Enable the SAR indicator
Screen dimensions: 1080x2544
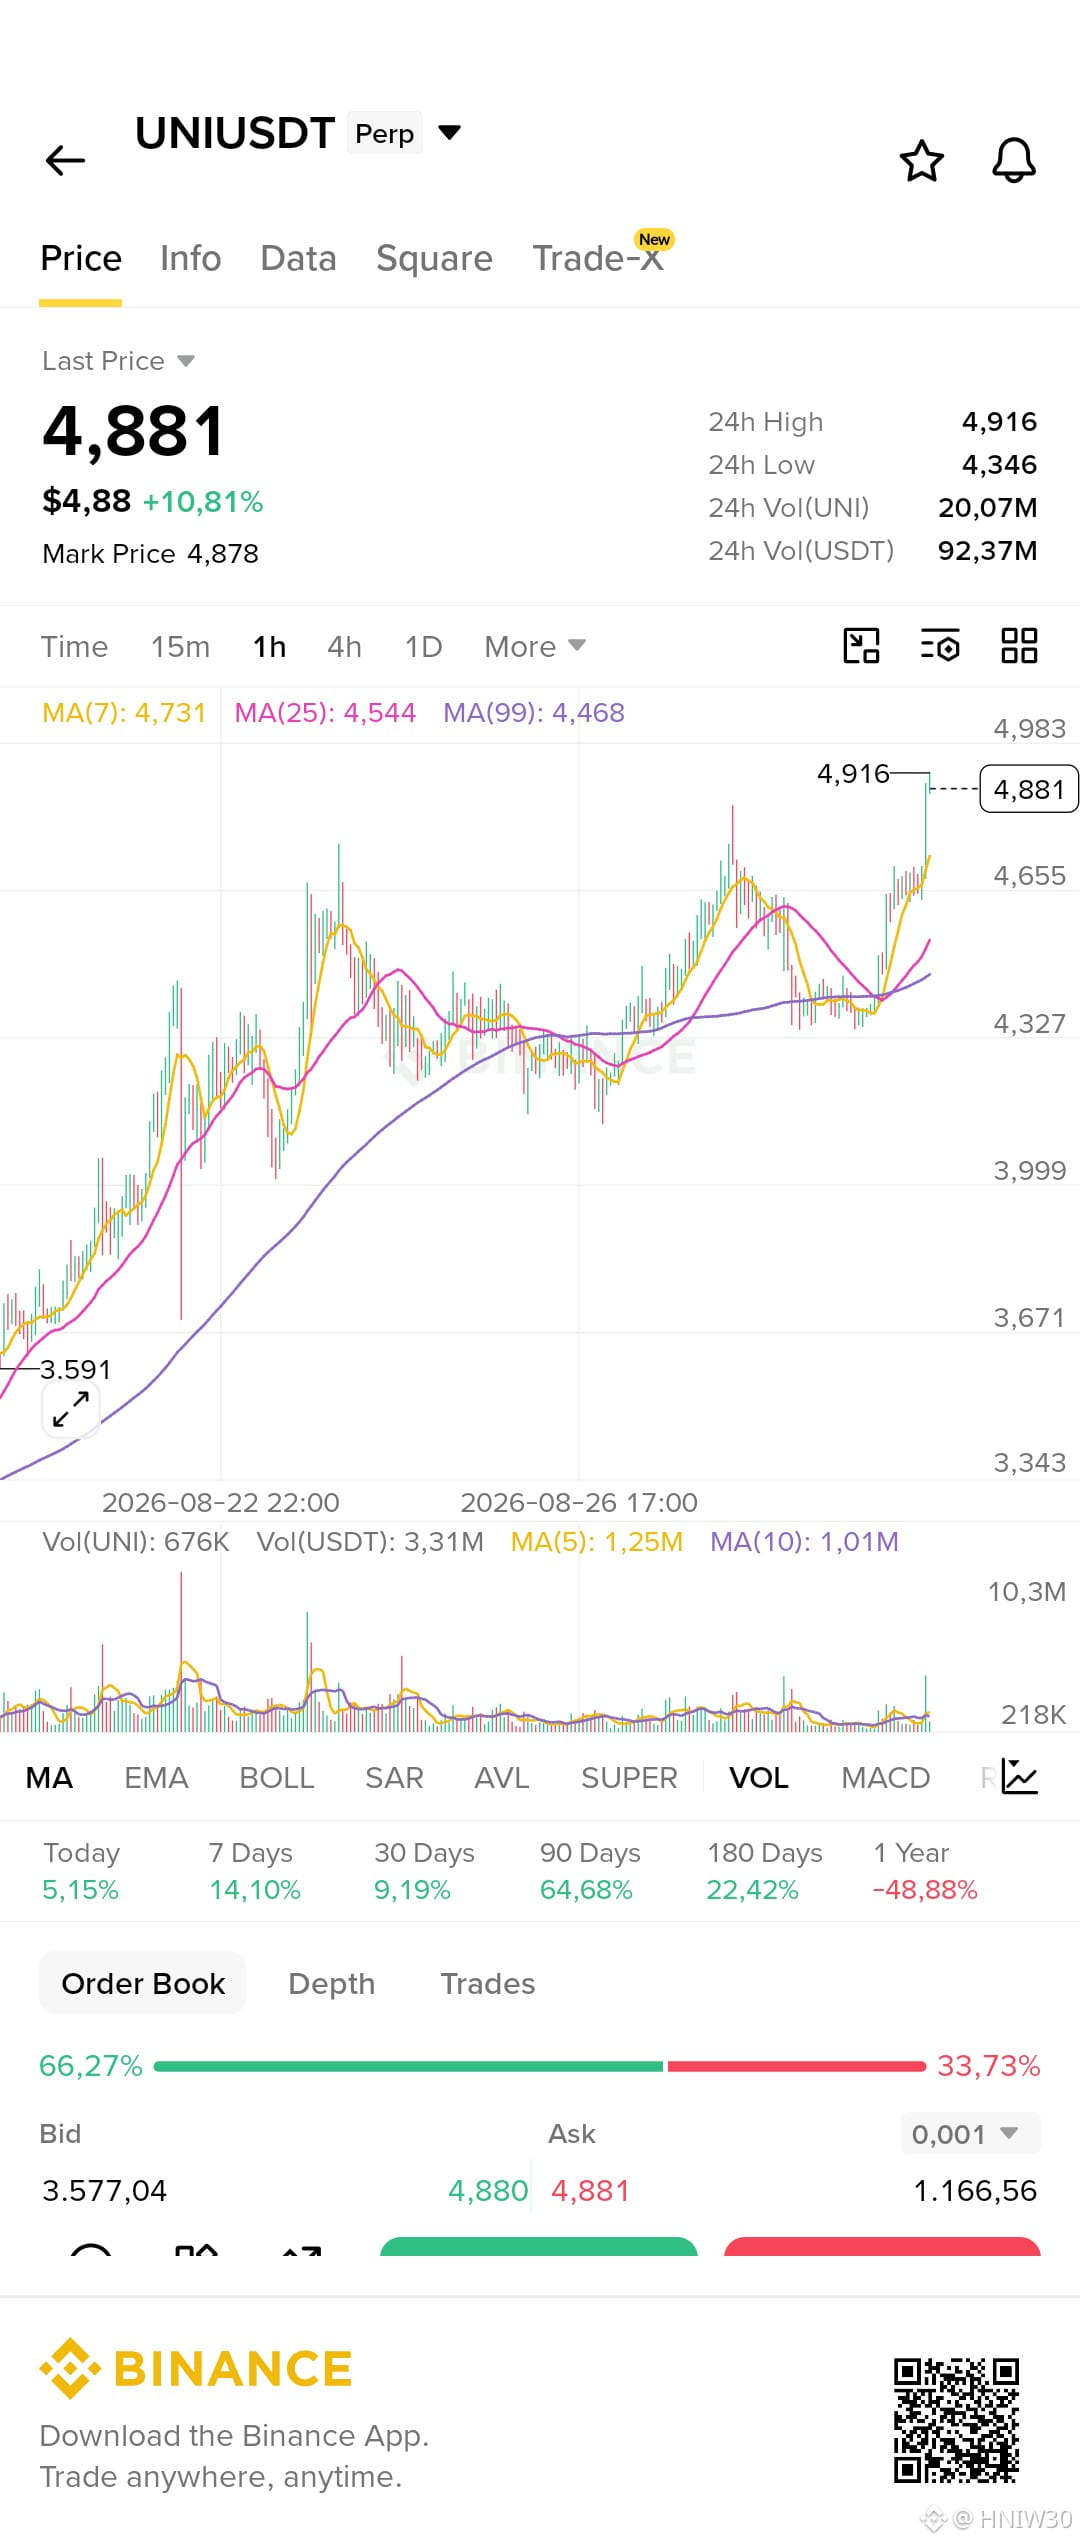coord(394,1777)
